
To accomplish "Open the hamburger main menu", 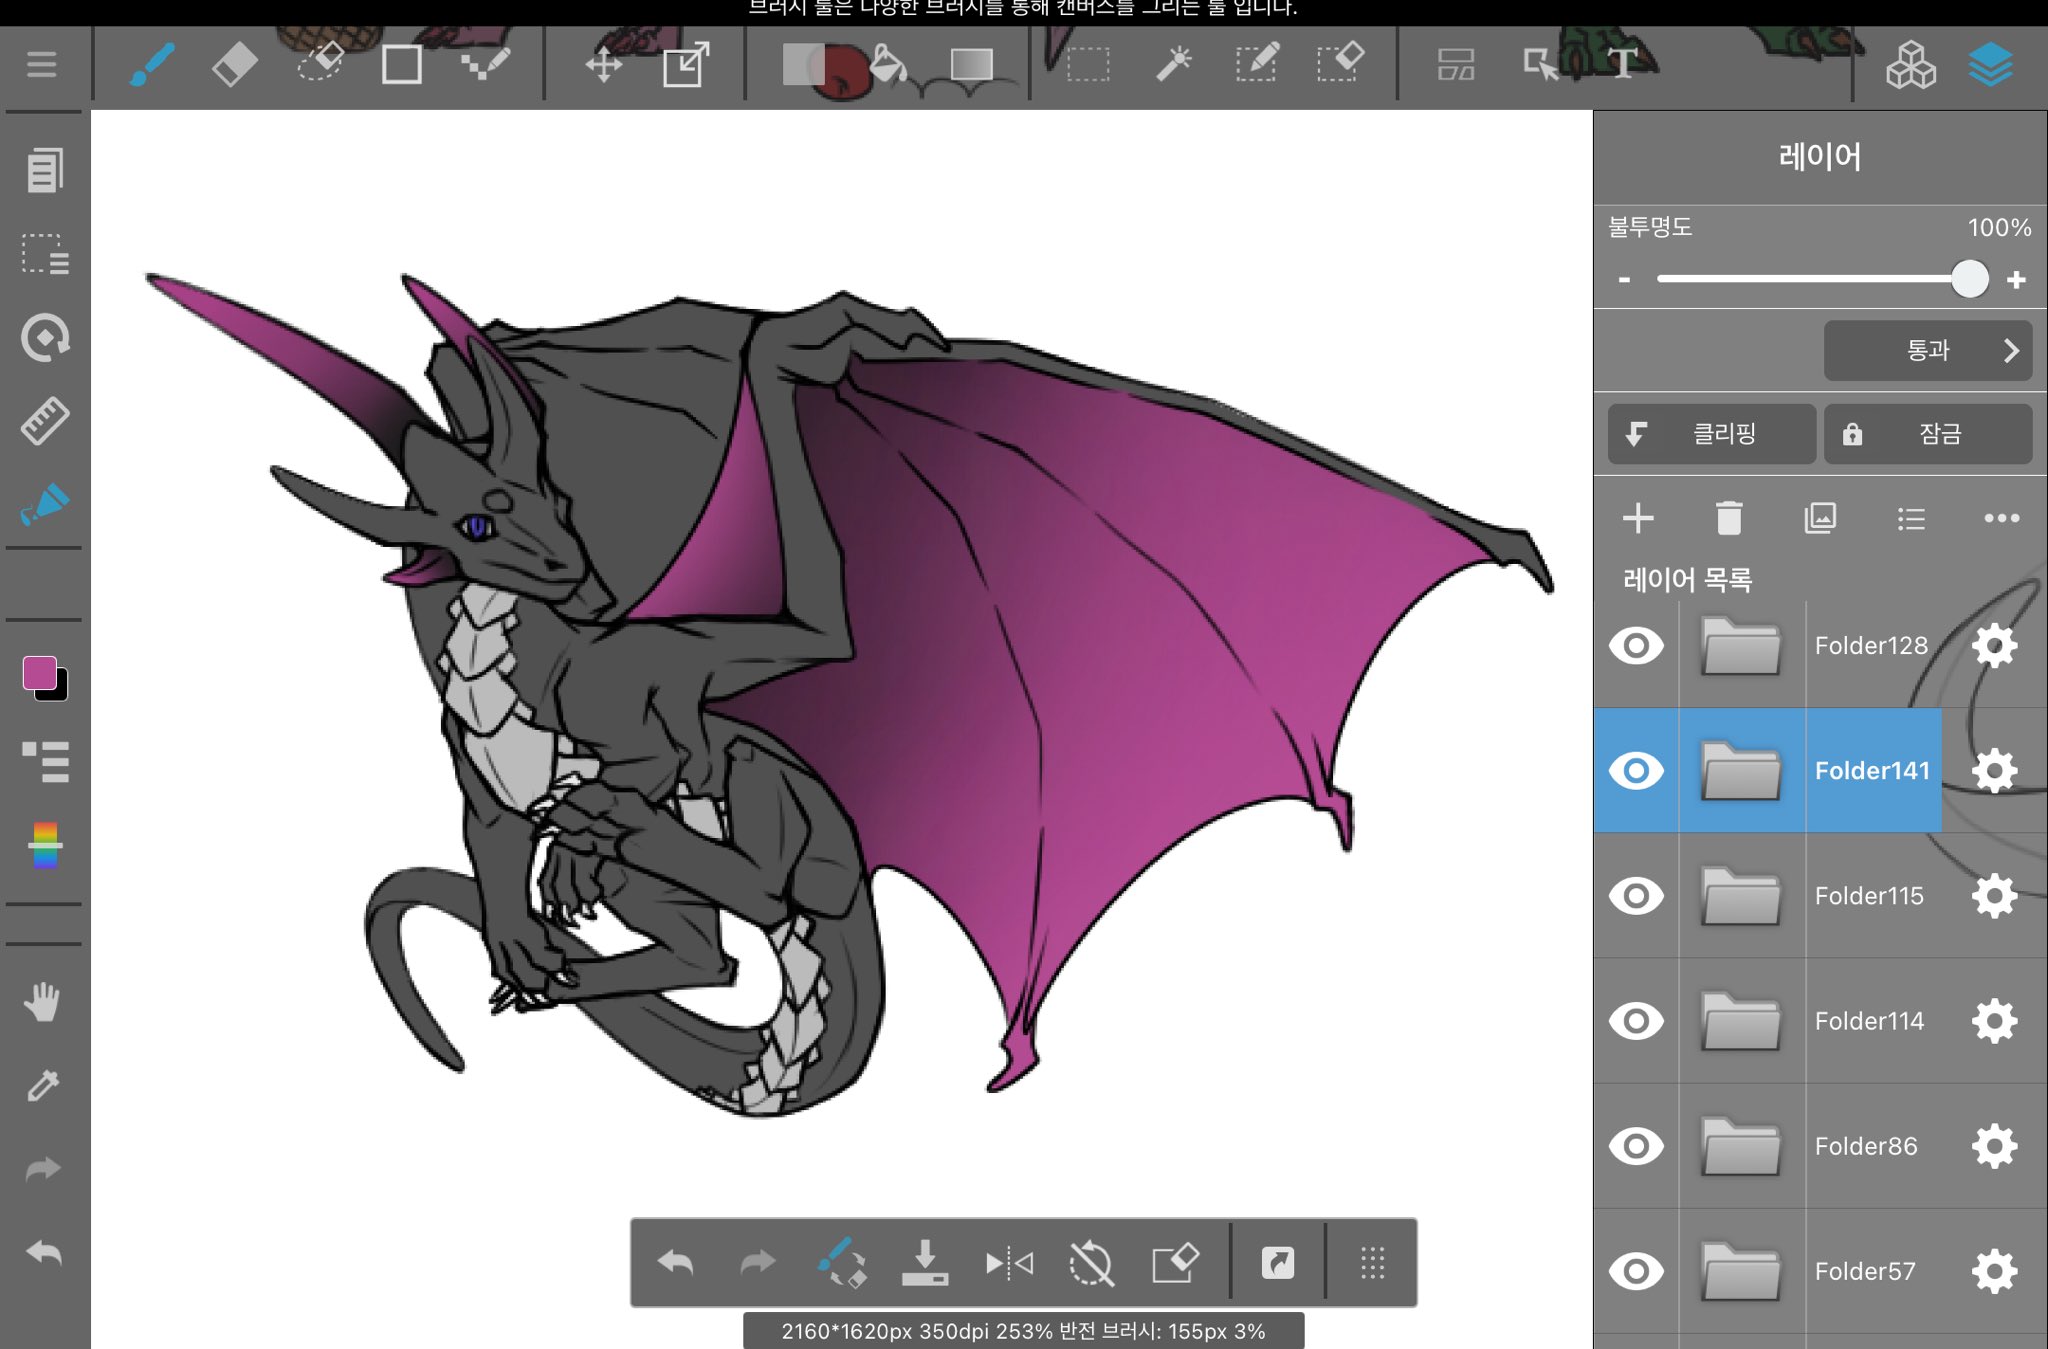I will (41, 65).
